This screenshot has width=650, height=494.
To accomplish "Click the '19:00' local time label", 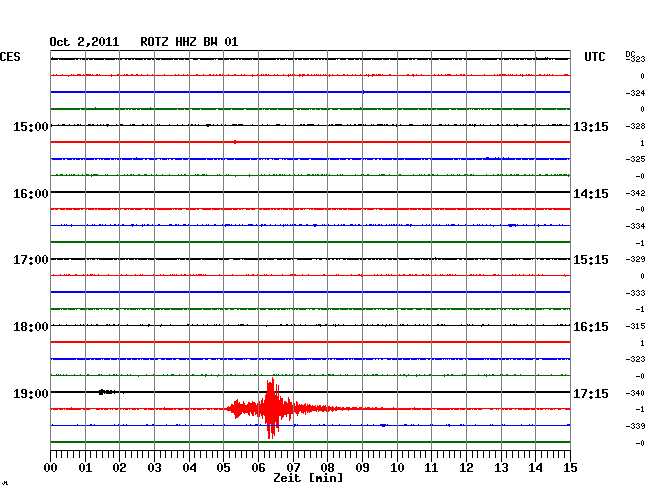I will click(31, 393).
